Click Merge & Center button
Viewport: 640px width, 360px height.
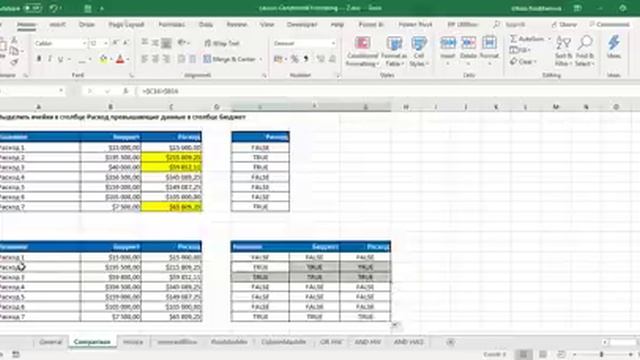pyautogui.click(x=229, y=60)
